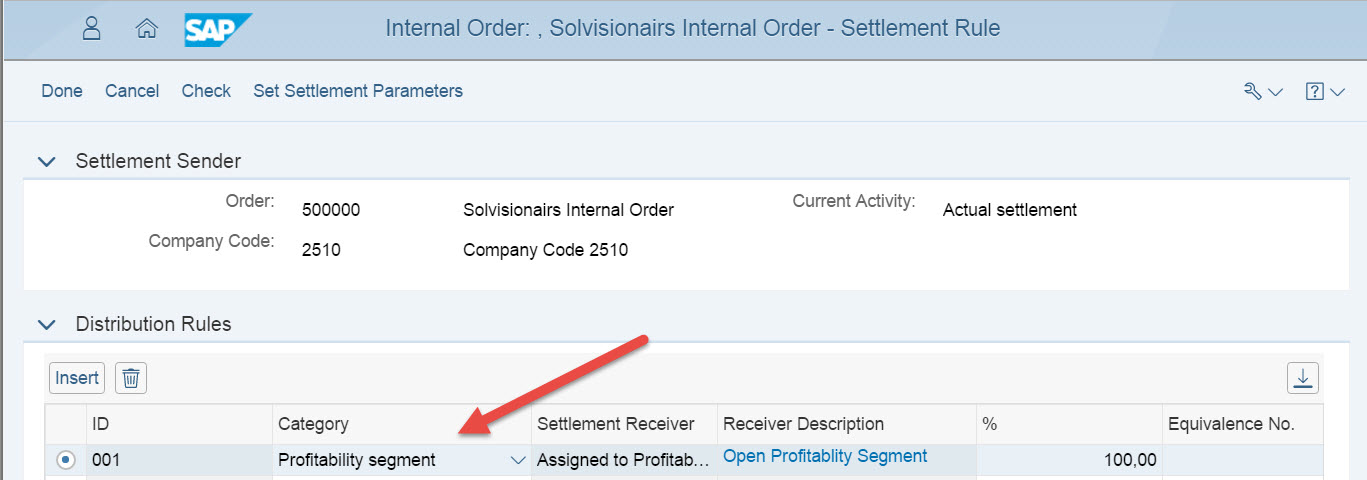The width and height of the screenshot is (1367, 480).
Task: Click the Settlement Receiver cell for rule 001
Action: (623, 460)
